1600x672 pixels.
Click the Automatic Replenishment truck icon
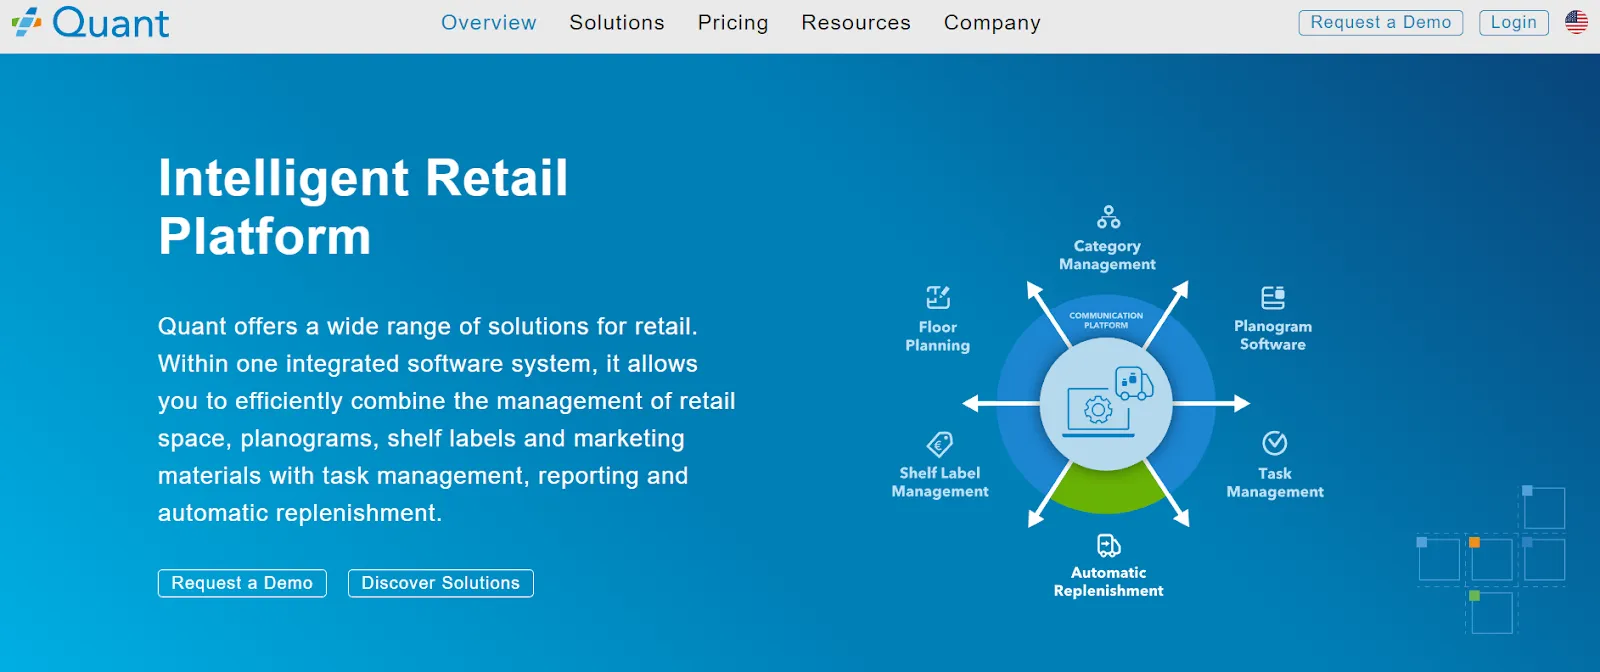click(x=1109, y=545)
